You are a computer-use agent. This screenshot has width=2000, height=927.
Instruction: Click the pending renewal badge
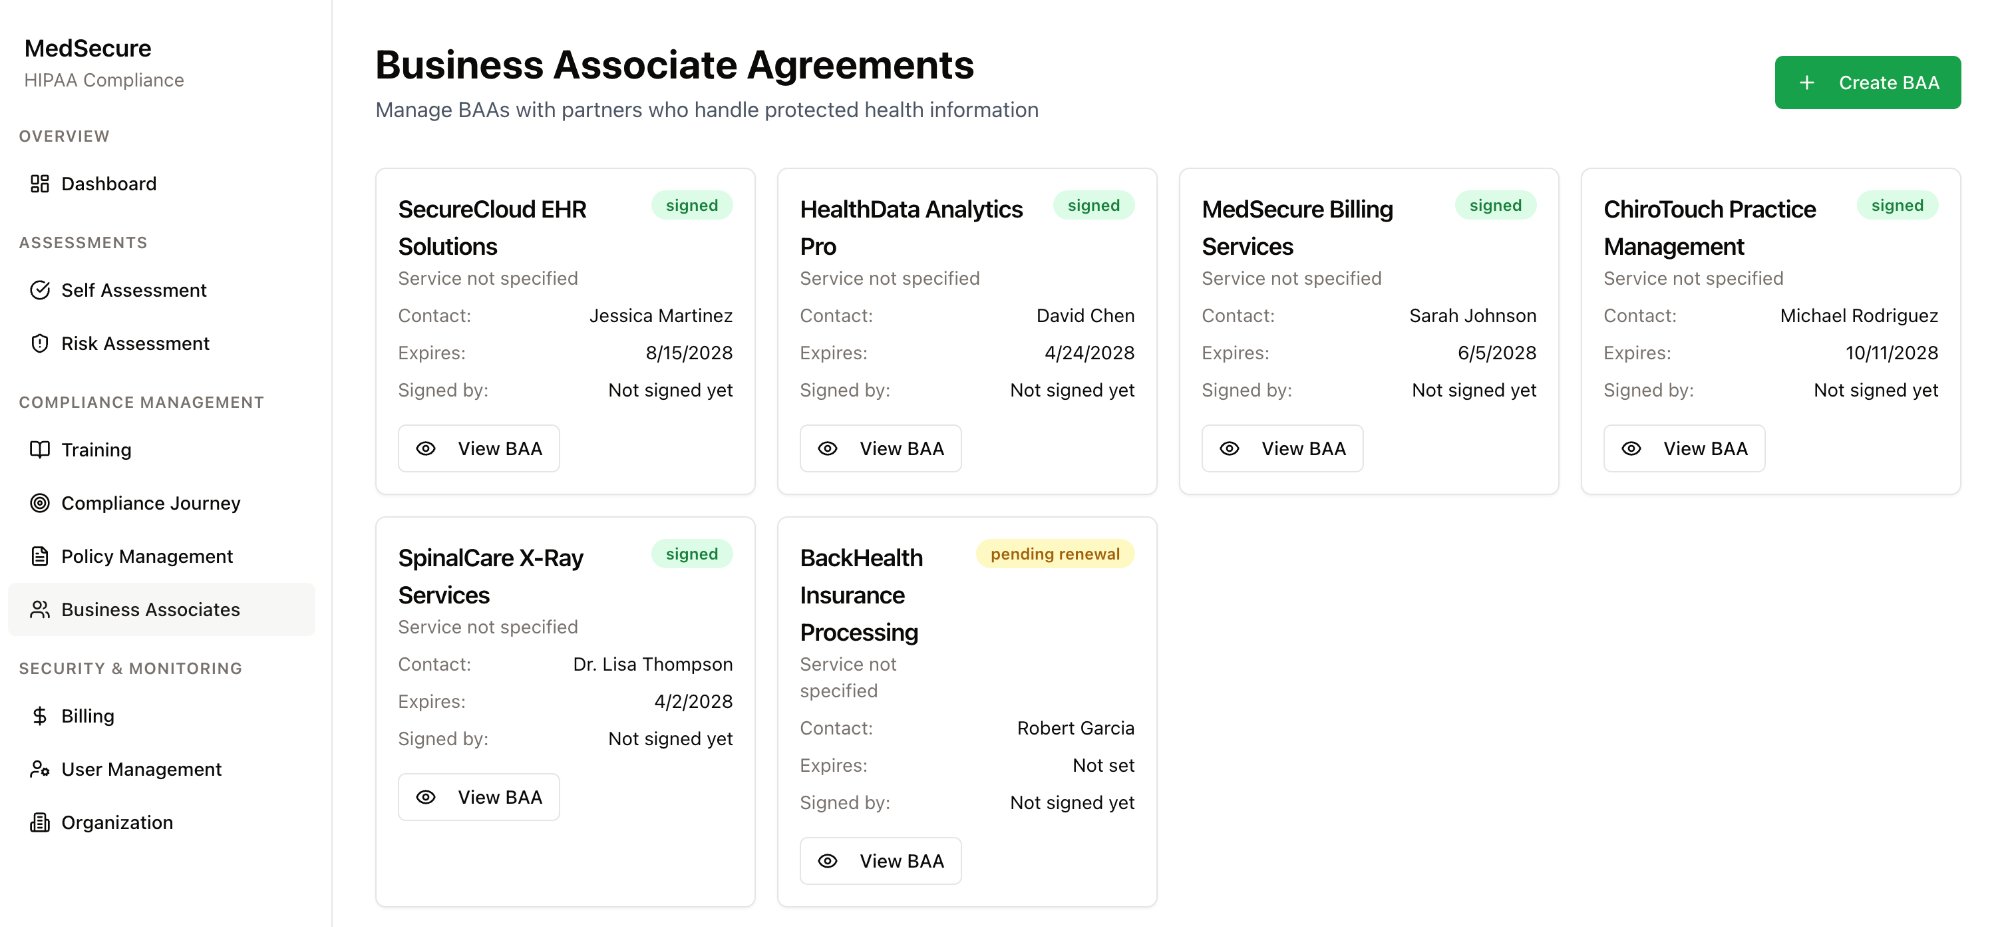(x=1054, y=553)
